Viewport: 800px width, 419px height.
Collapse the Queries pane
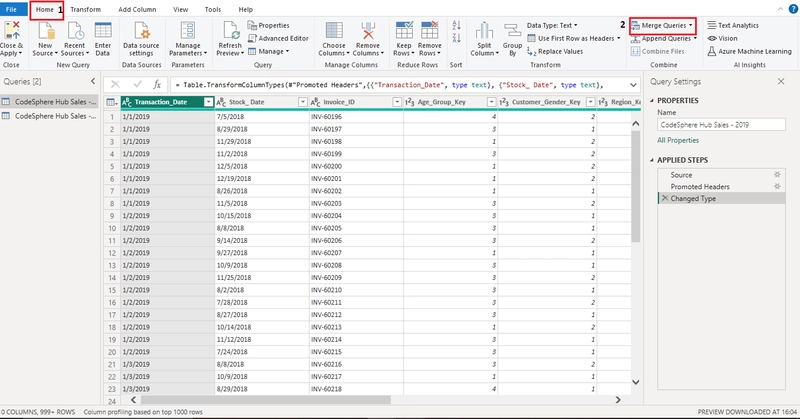(93, 81)
